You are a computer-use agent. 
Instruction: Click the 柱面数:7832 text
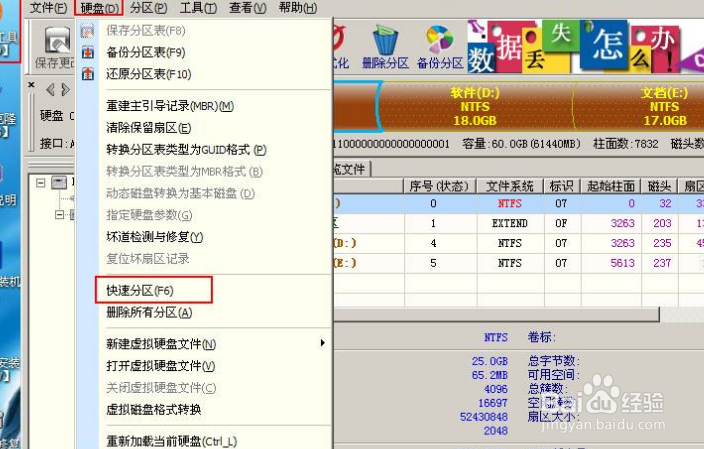625,144
